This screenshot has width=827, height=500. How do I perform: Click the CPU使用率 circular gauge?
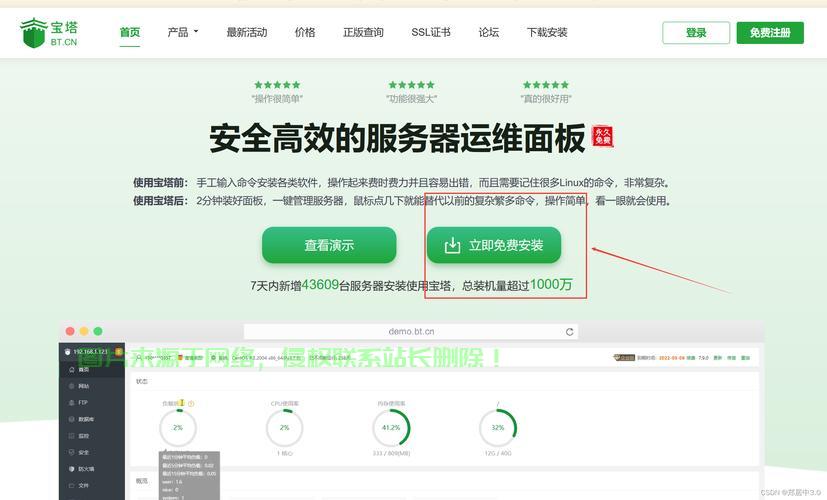pos(284,428)
